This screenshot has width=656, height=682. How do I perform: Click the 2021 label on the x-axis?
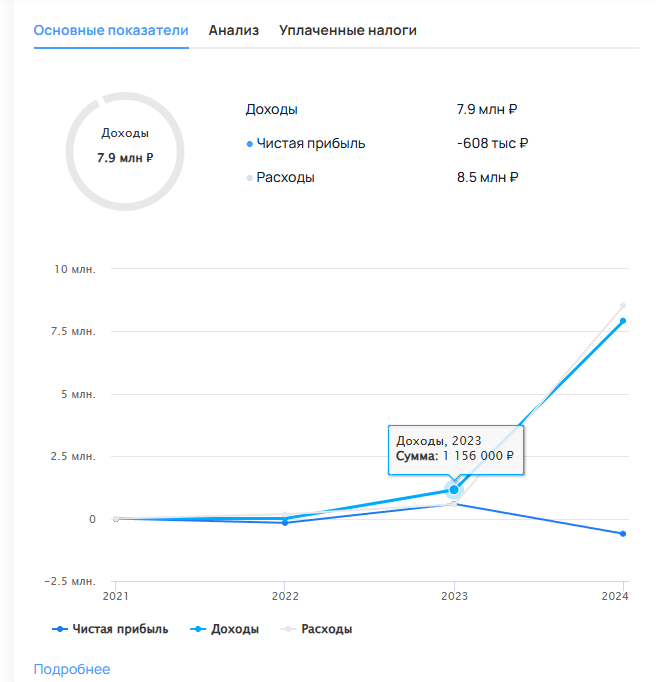[x=116, y=597]
